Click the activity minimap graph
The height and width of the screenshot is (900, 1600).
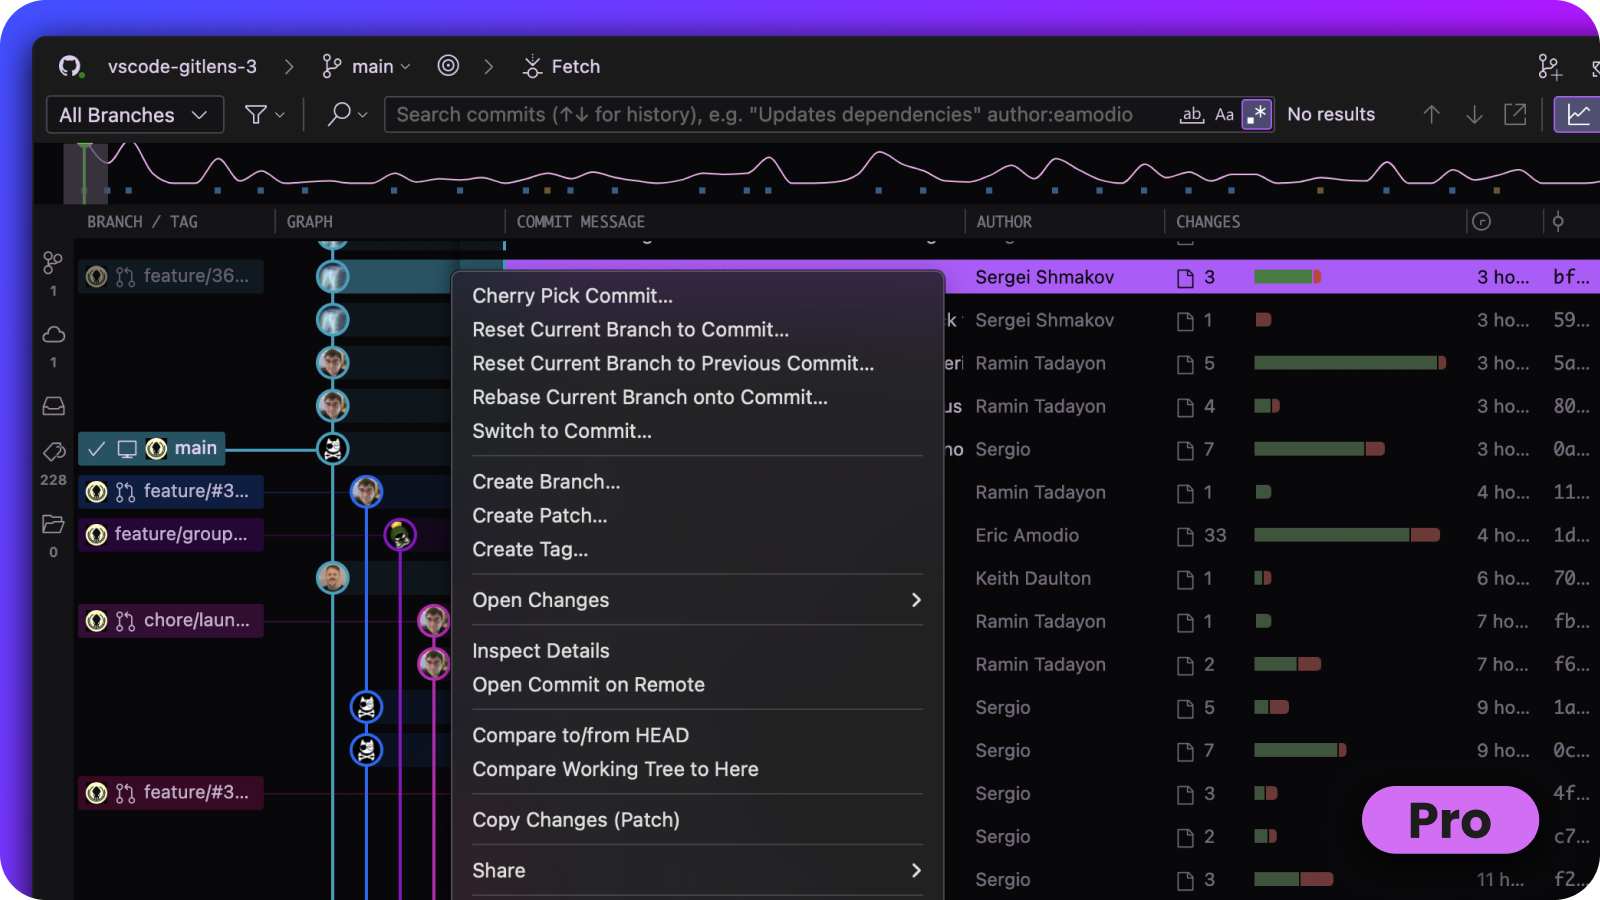tap(817, 173)
